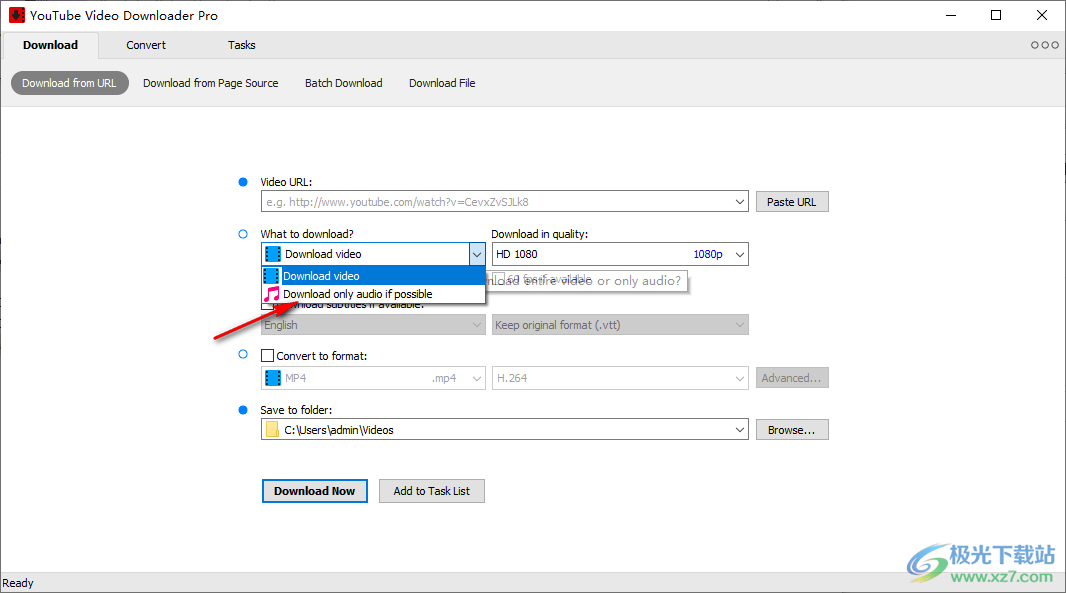Click the Video URL step bullet
This screenshot has width=1066, height=593.
click(x=243, y=182)
